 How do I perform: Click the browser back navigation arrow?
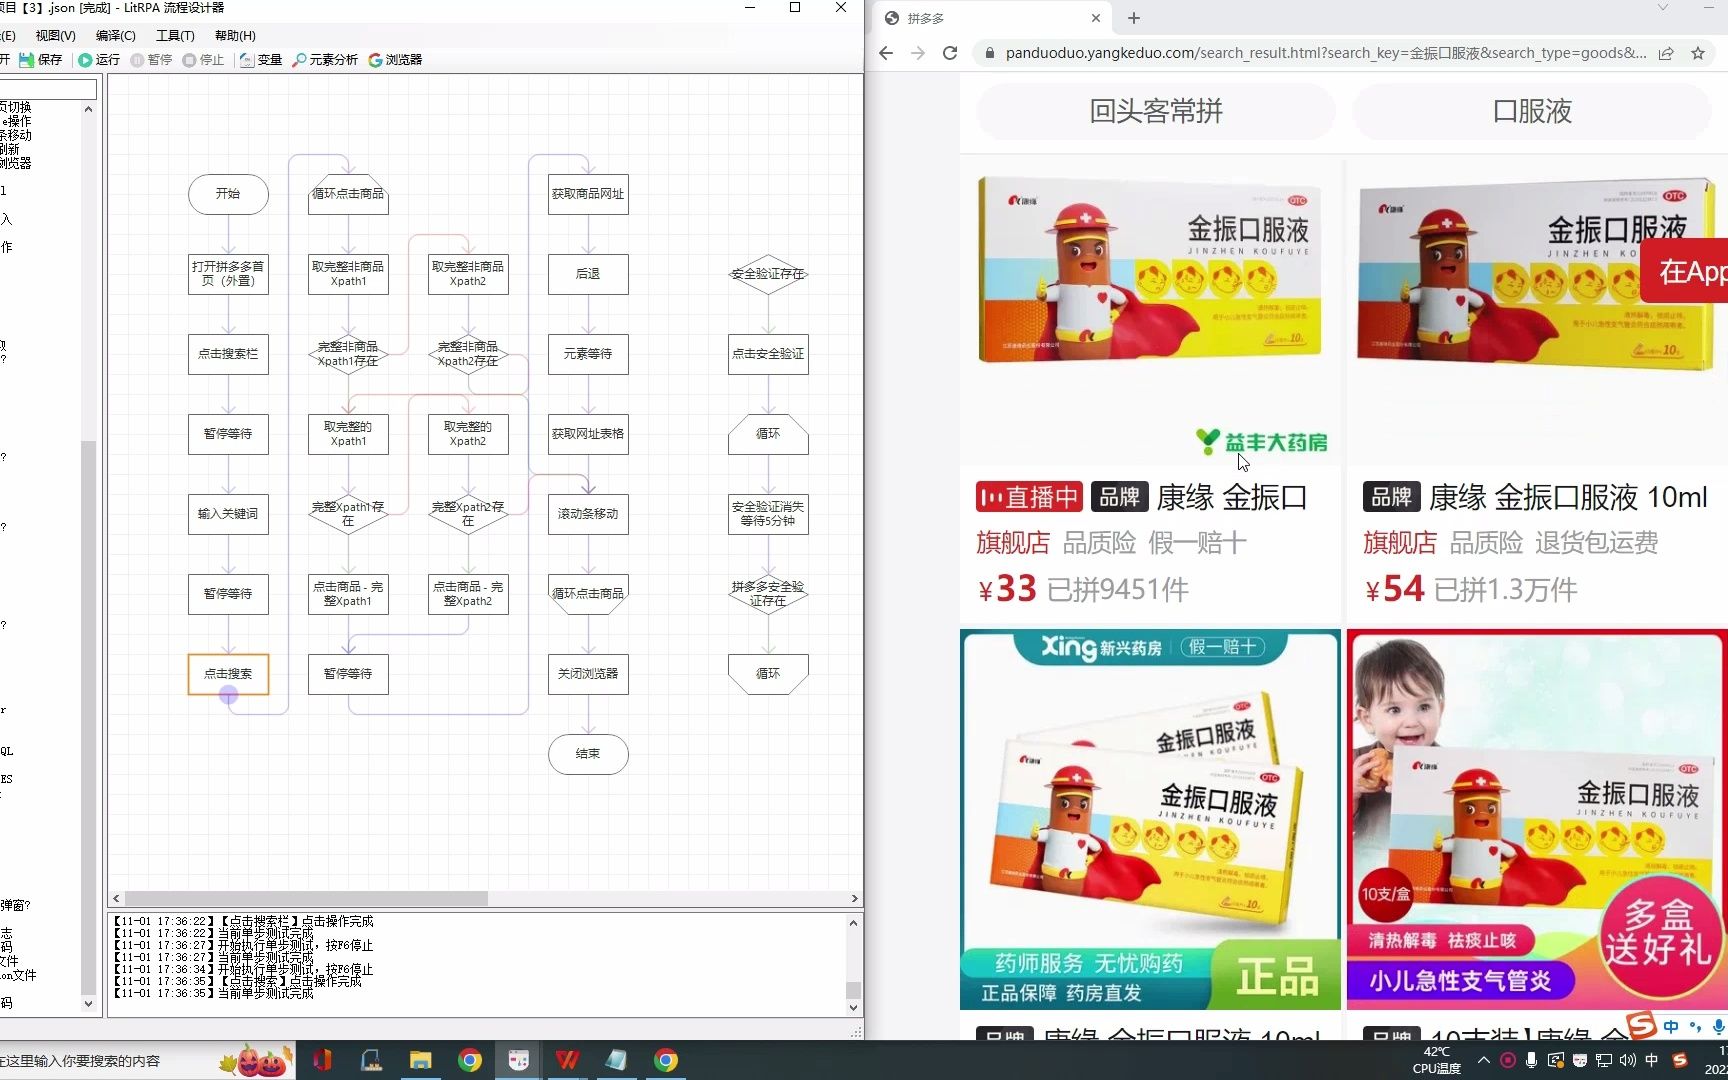[885, 53]
